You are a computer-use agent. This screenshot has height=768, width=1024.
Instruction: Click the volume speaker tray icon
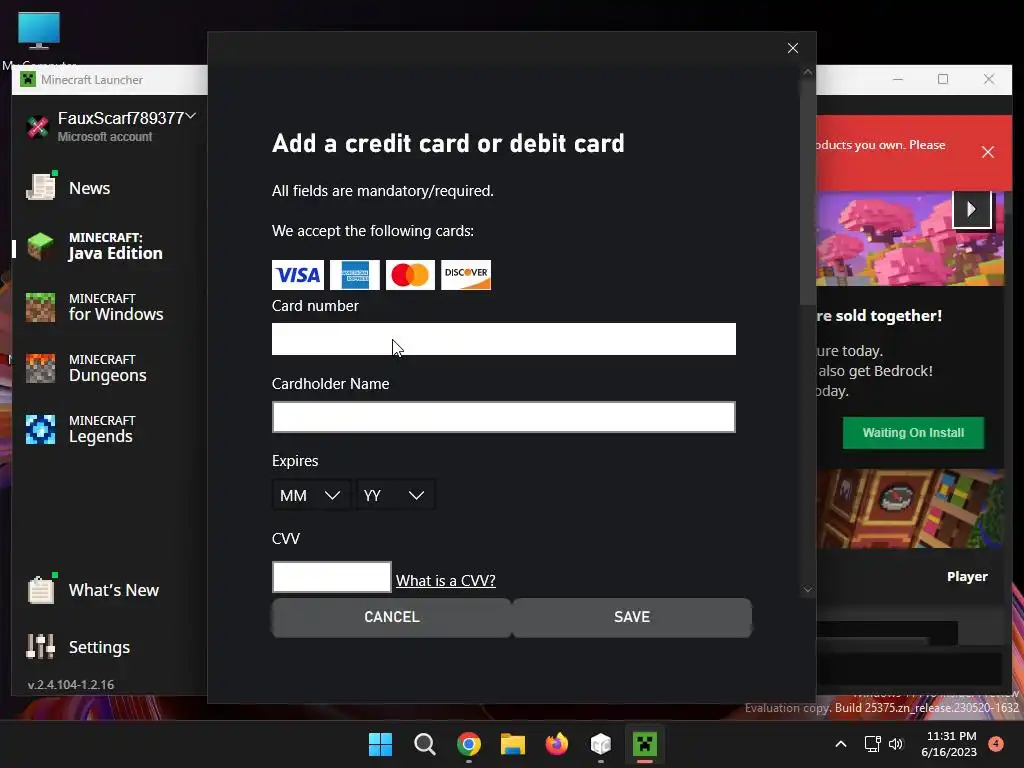[x=896, y=744]
